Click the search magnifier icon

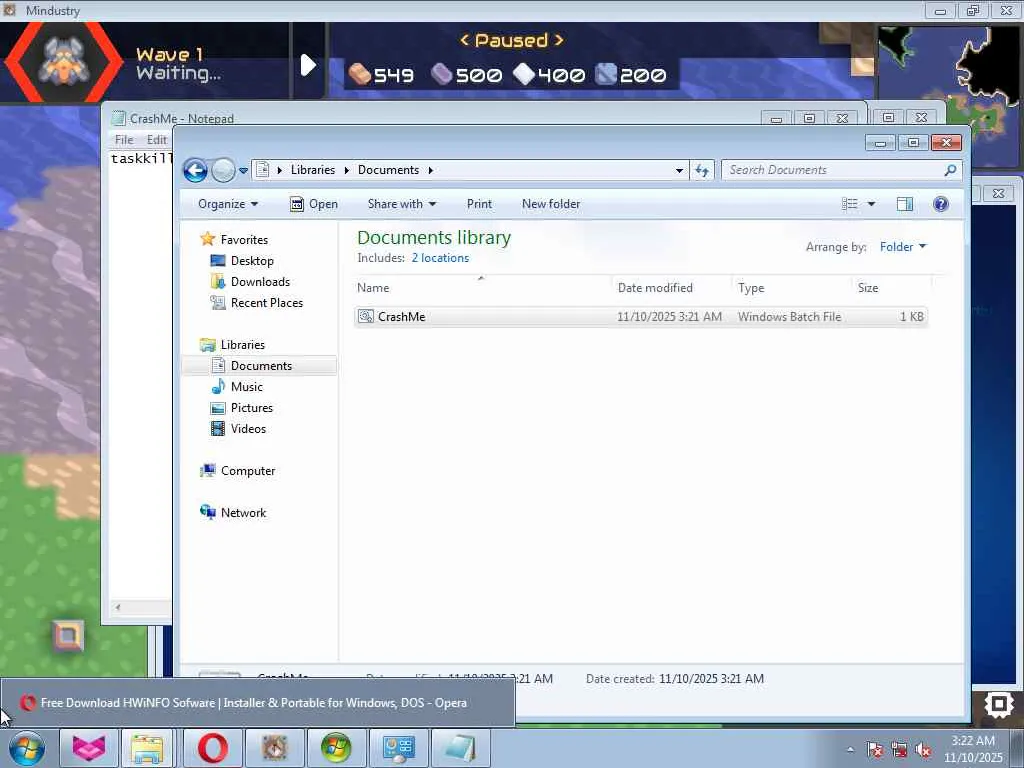pos(951,170)
